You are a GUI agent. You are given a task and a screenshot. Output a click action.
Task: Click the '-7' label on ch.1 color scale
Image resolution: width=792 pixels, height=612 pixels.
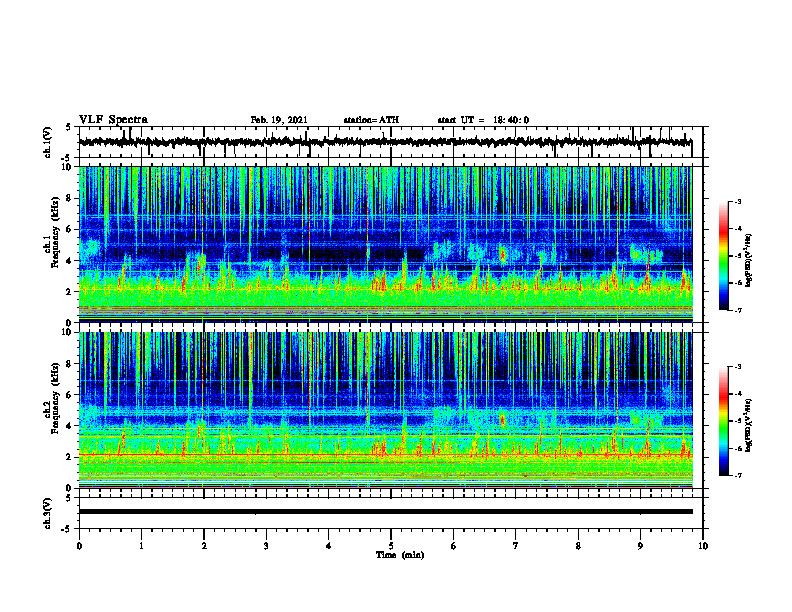coord(737,310)
